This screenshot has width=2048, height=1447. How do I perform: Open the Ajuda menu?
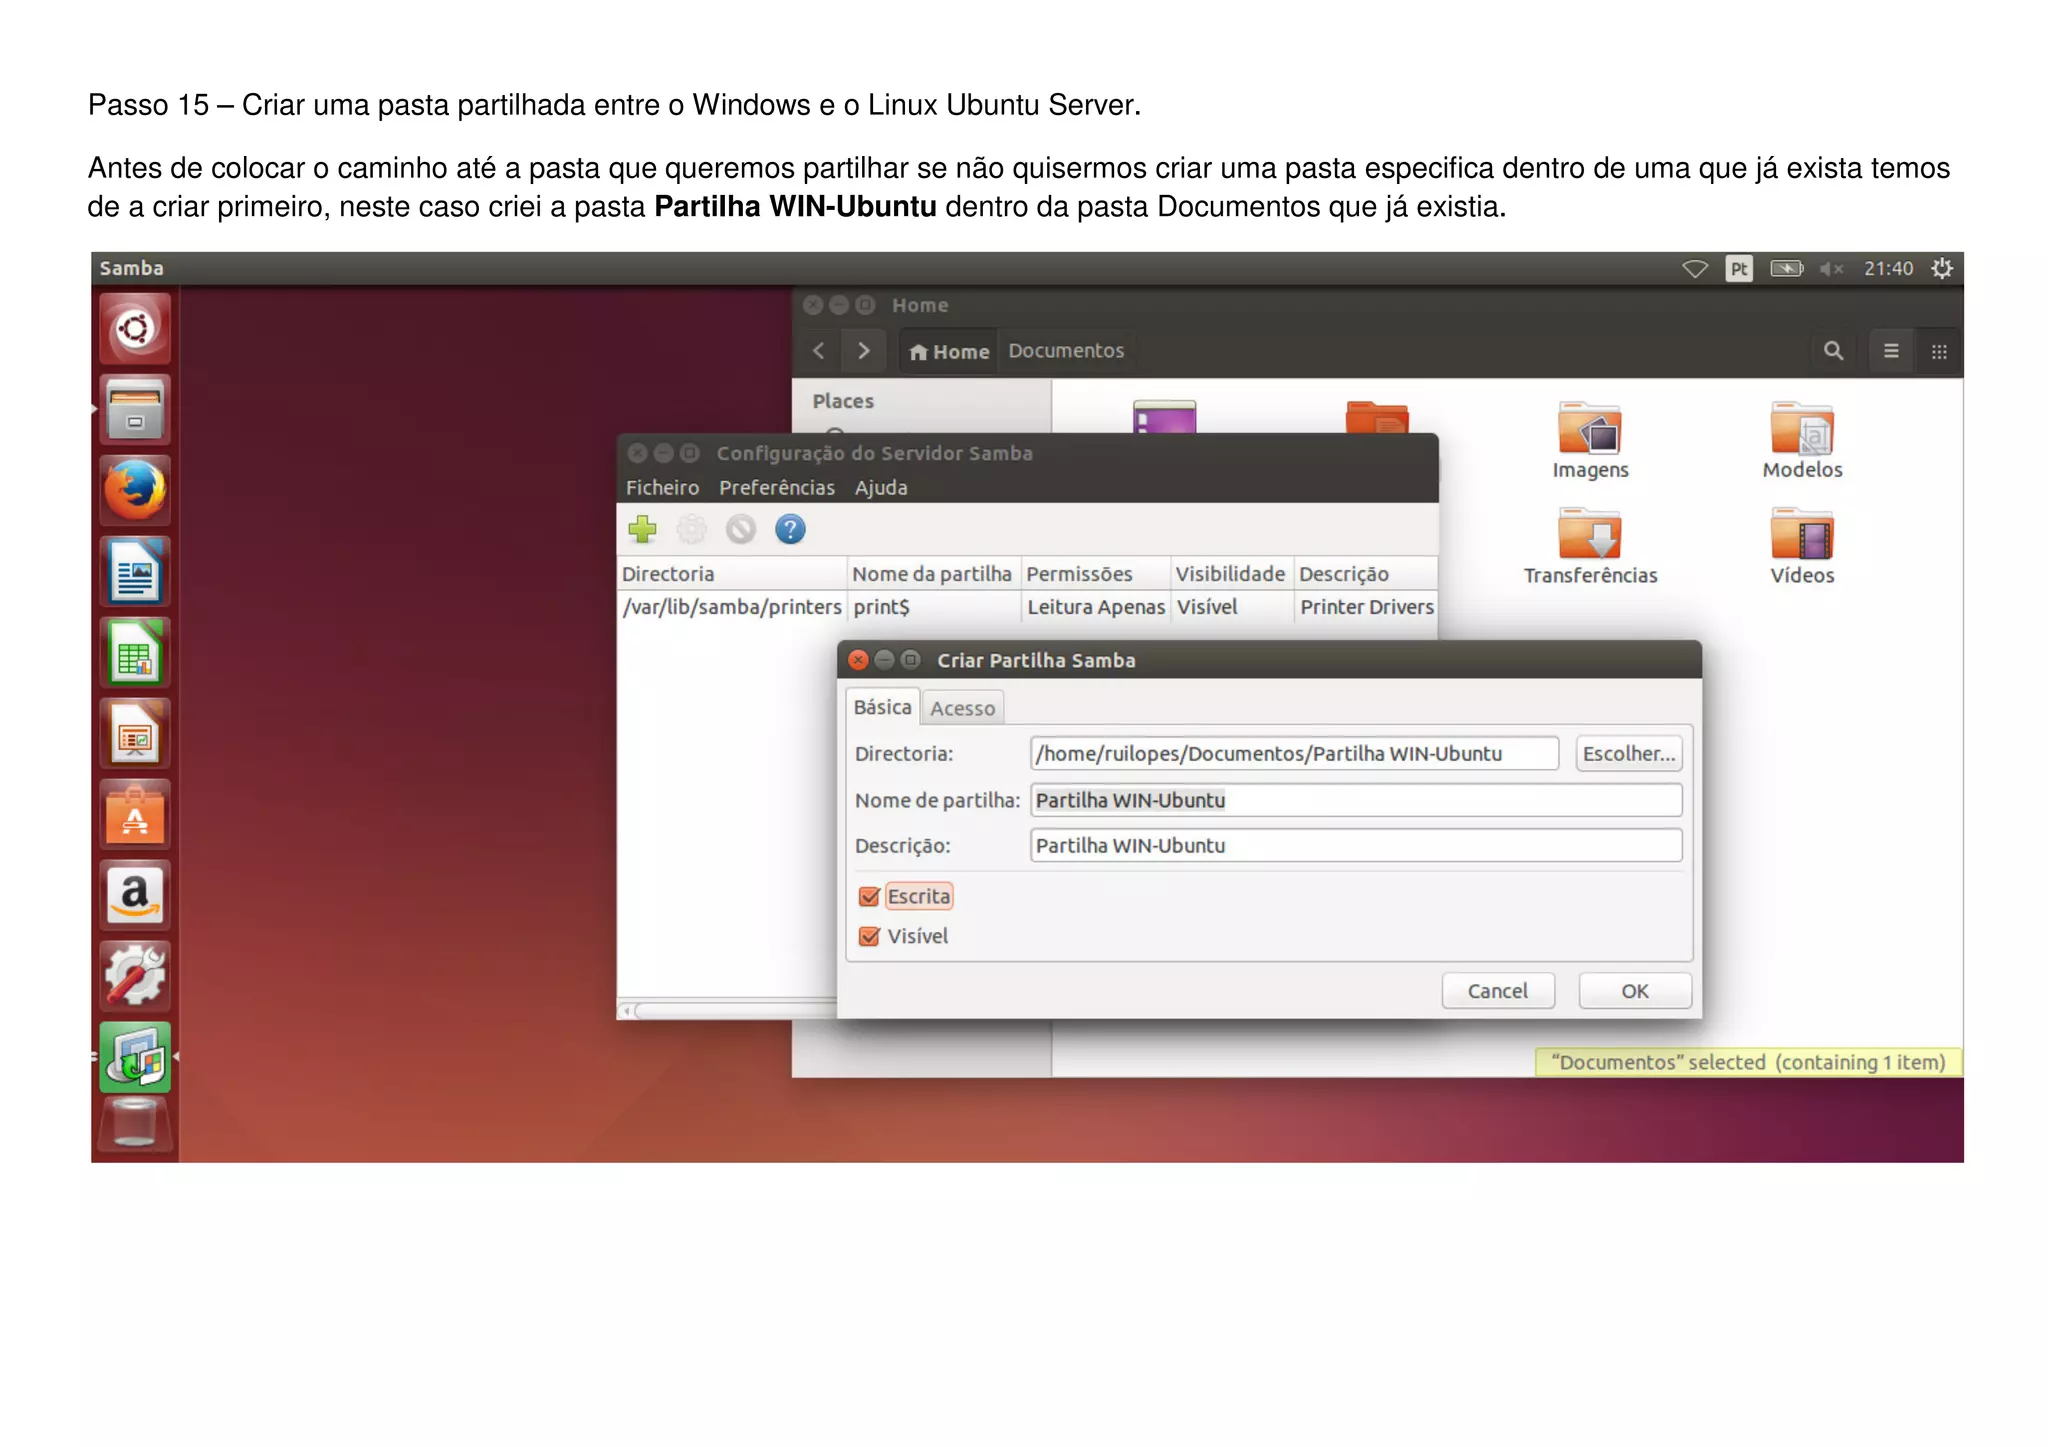pyautogui.click(x=881, y=488)
